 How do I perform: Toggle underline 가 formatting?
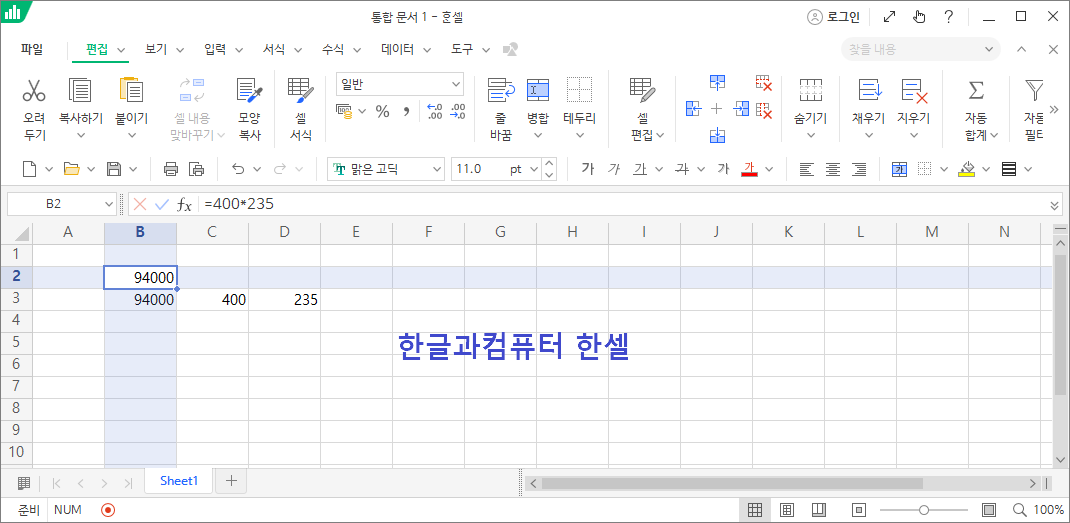[639, 169]
